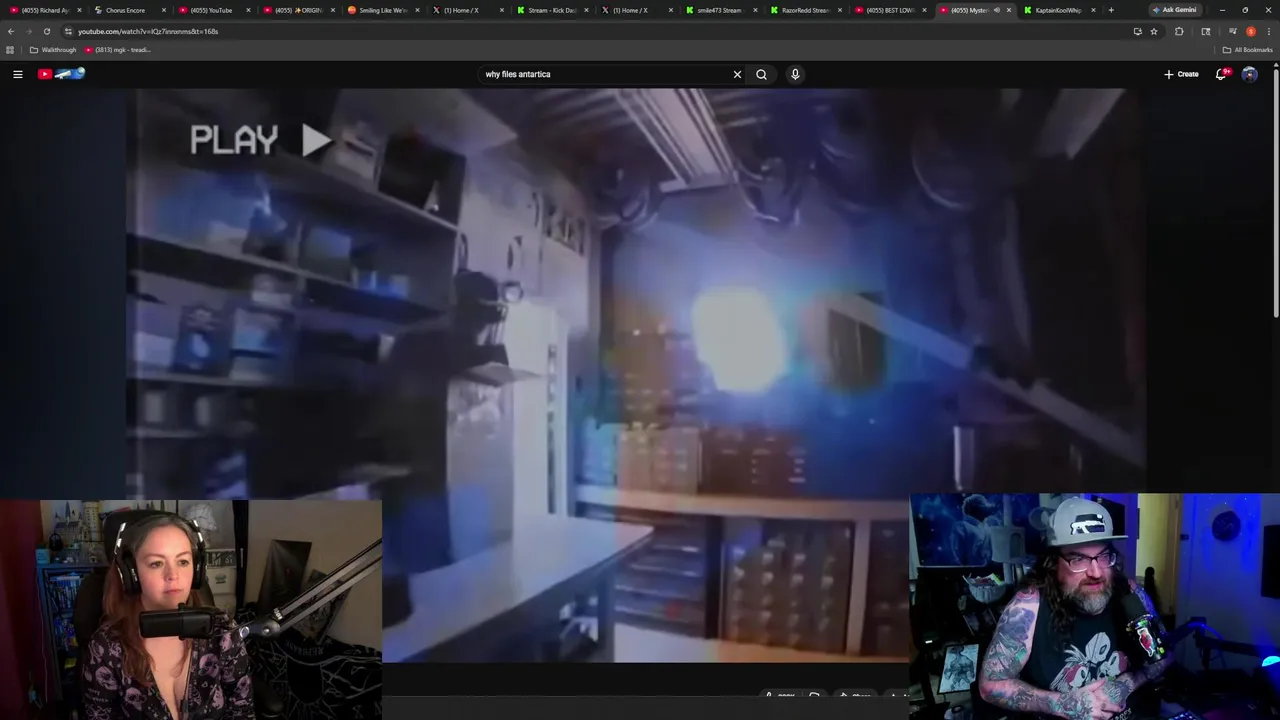Open the 'mgk - treadi...' bookmark
1280x720 pixels.
tap(118, 50)
